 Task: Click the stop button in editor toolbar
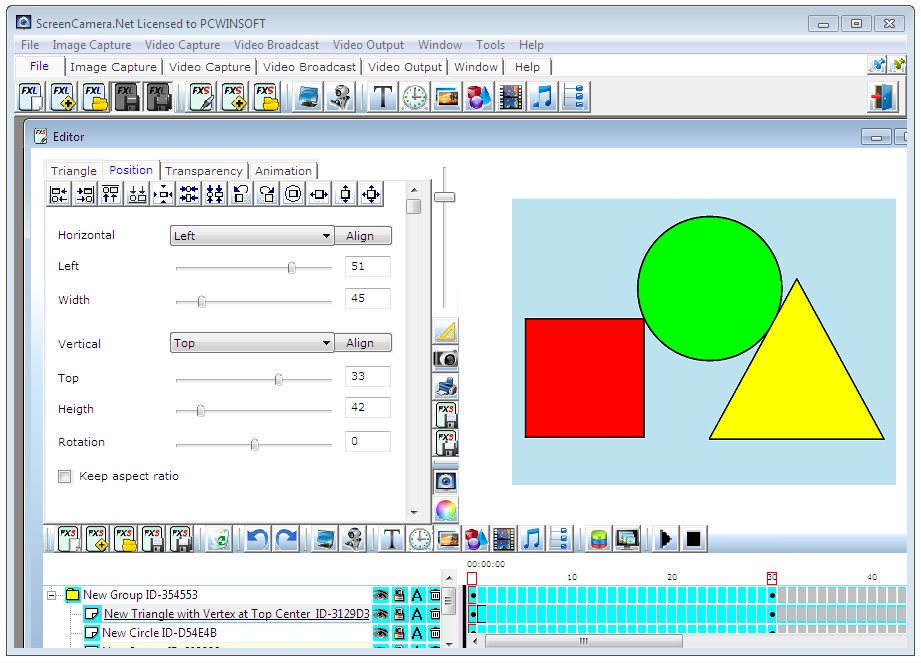(694, 539)
